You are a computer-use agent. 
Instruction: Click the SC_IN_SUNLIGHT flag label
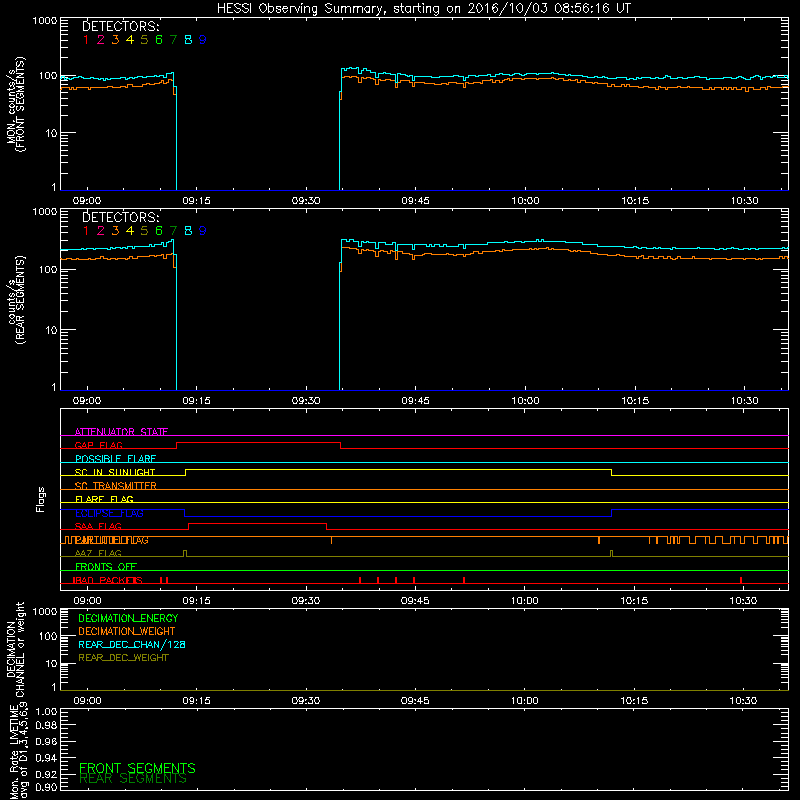click(115, 472)
